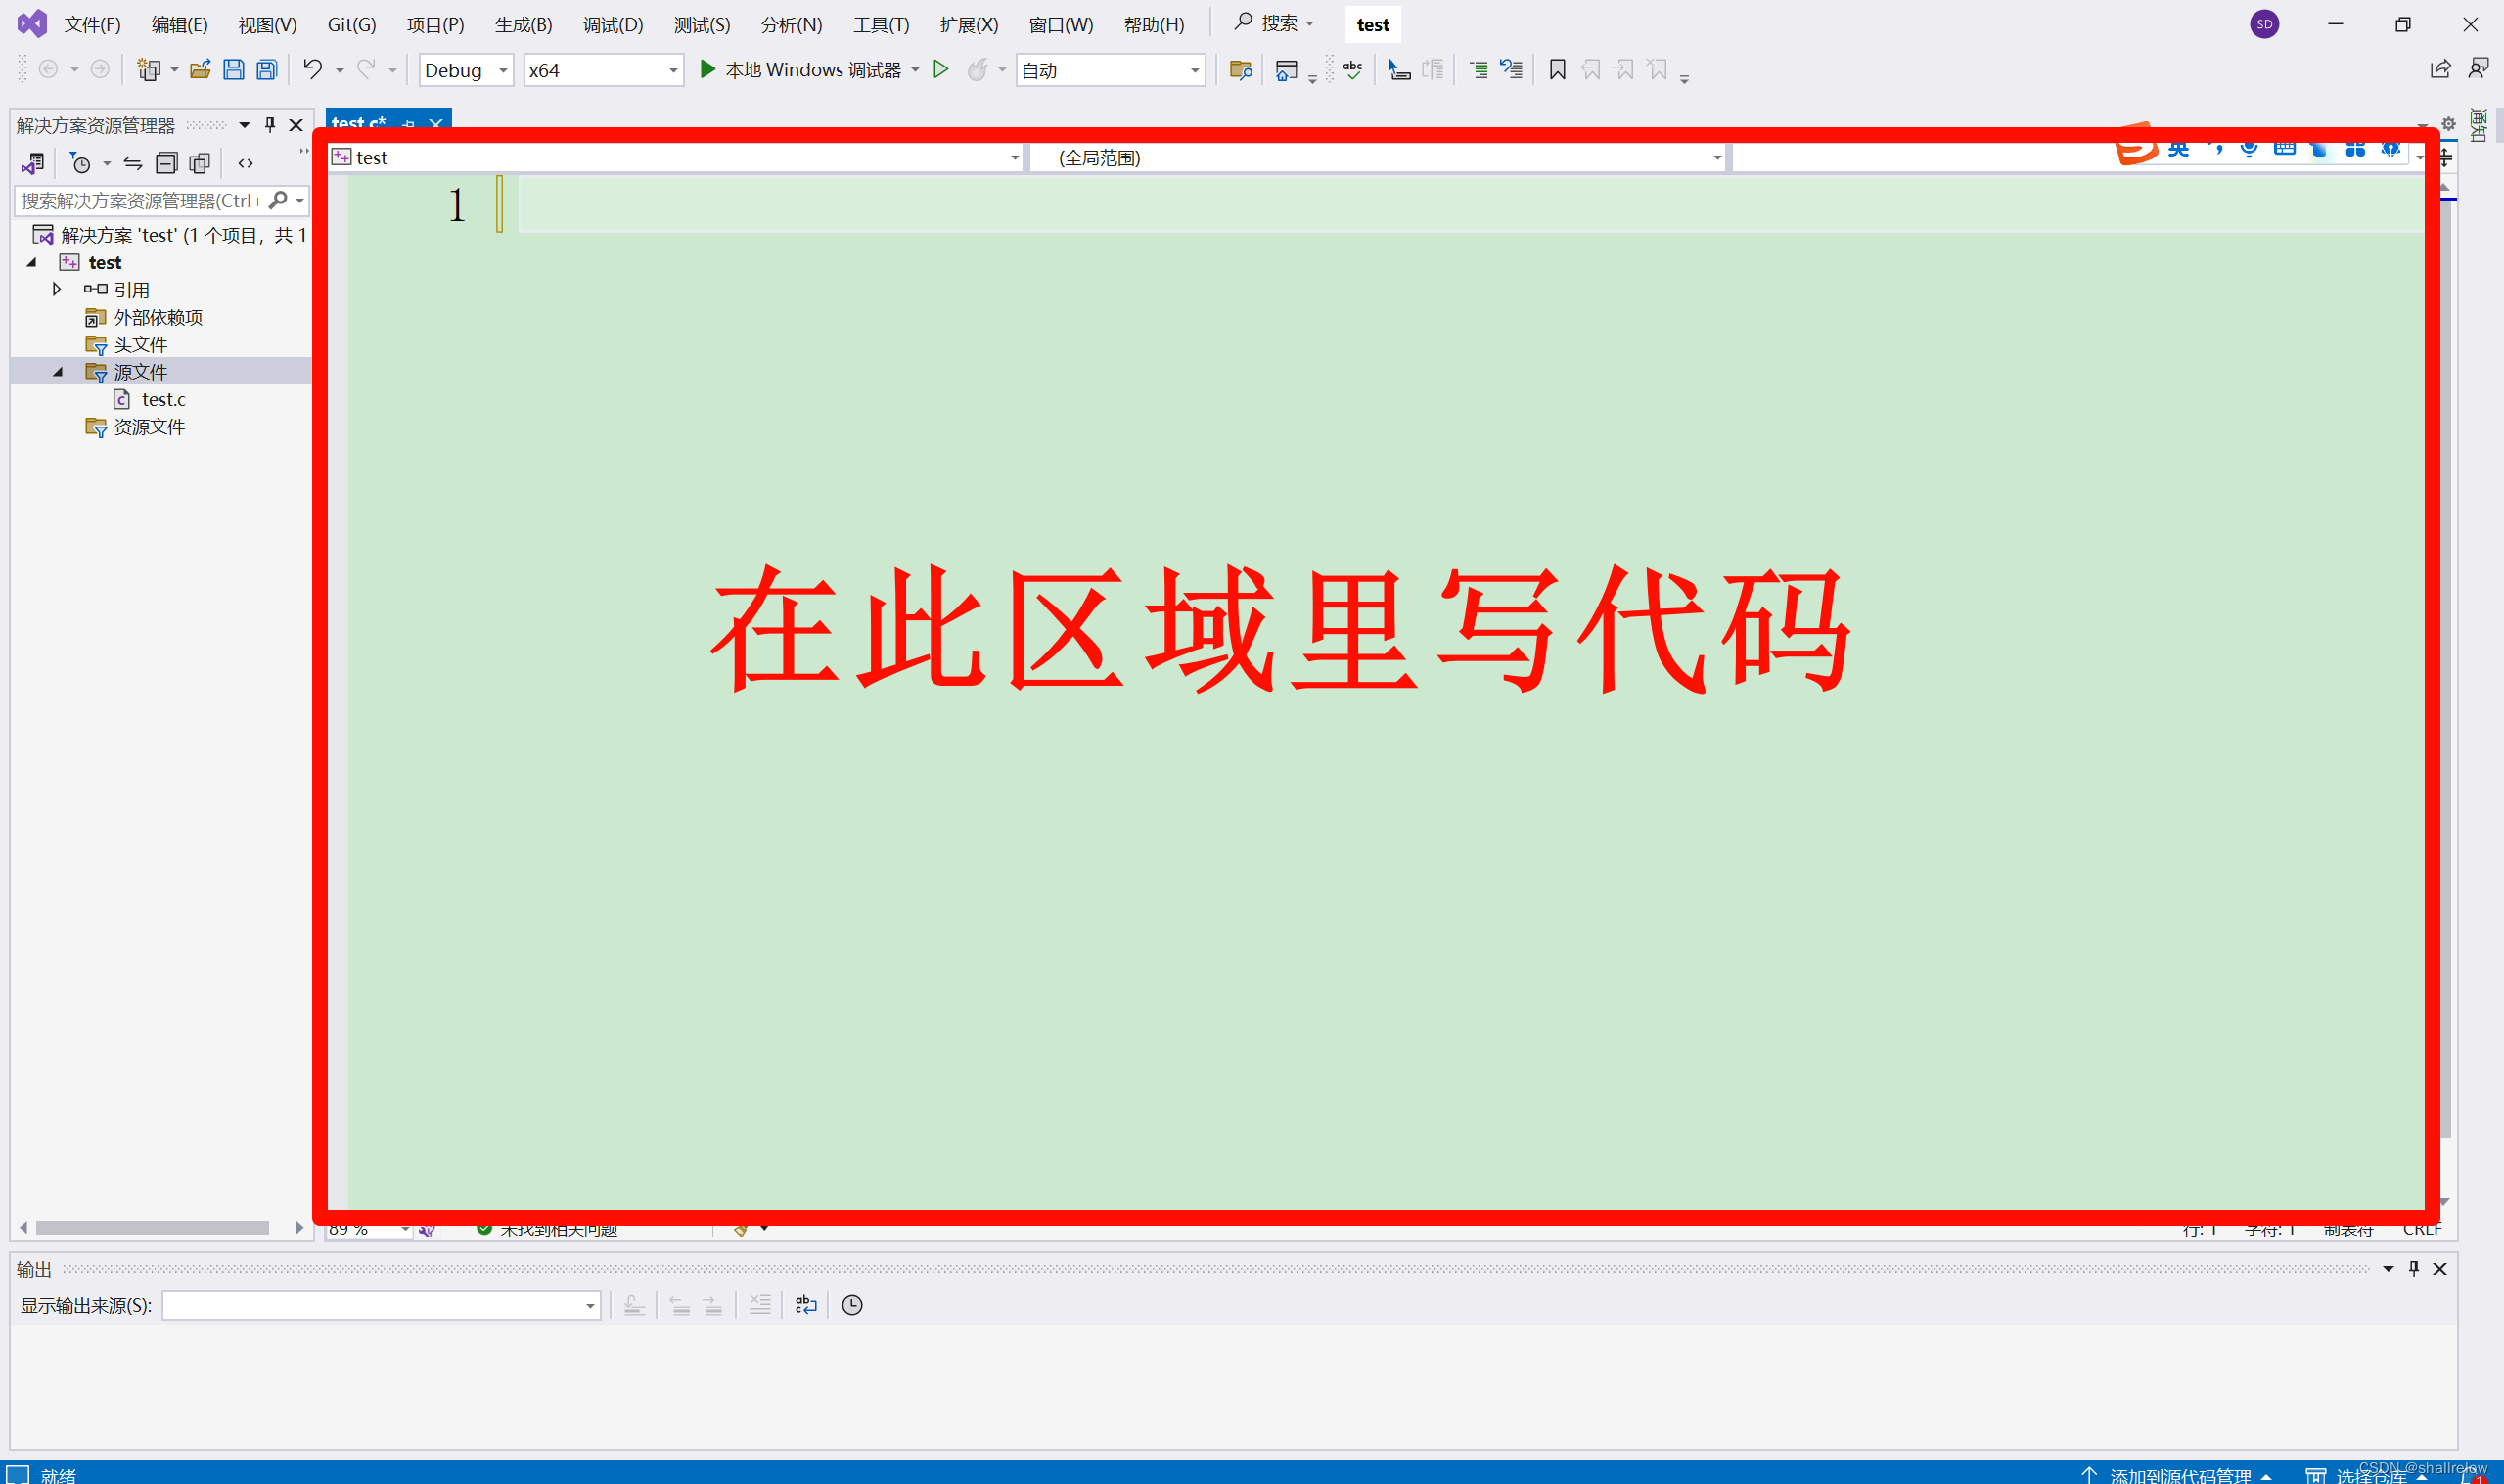Close the Output panel
This screenshot has height=1484, width=2504.
tap(2440, 1268)
